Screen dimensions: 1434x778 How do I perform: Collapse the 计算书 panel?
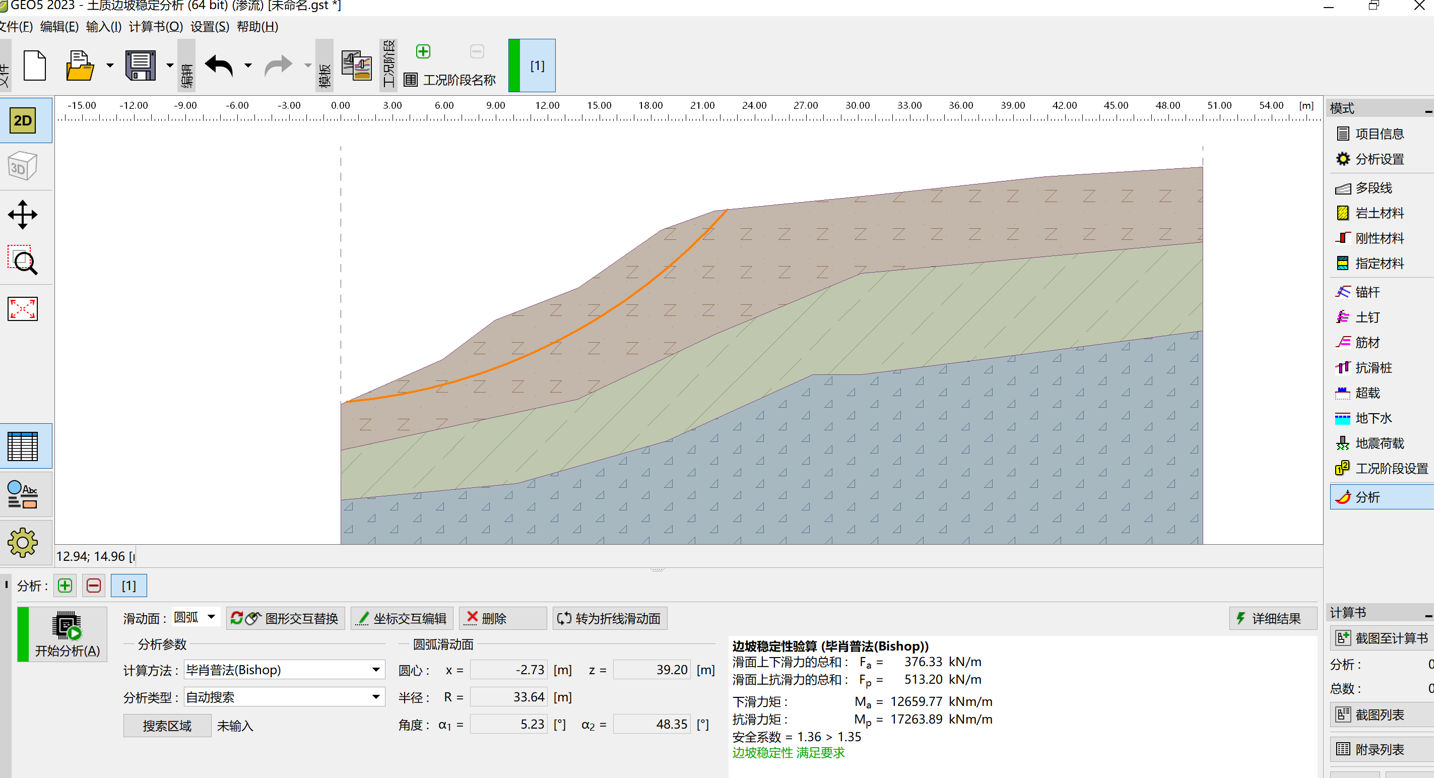coord(1428,613)
